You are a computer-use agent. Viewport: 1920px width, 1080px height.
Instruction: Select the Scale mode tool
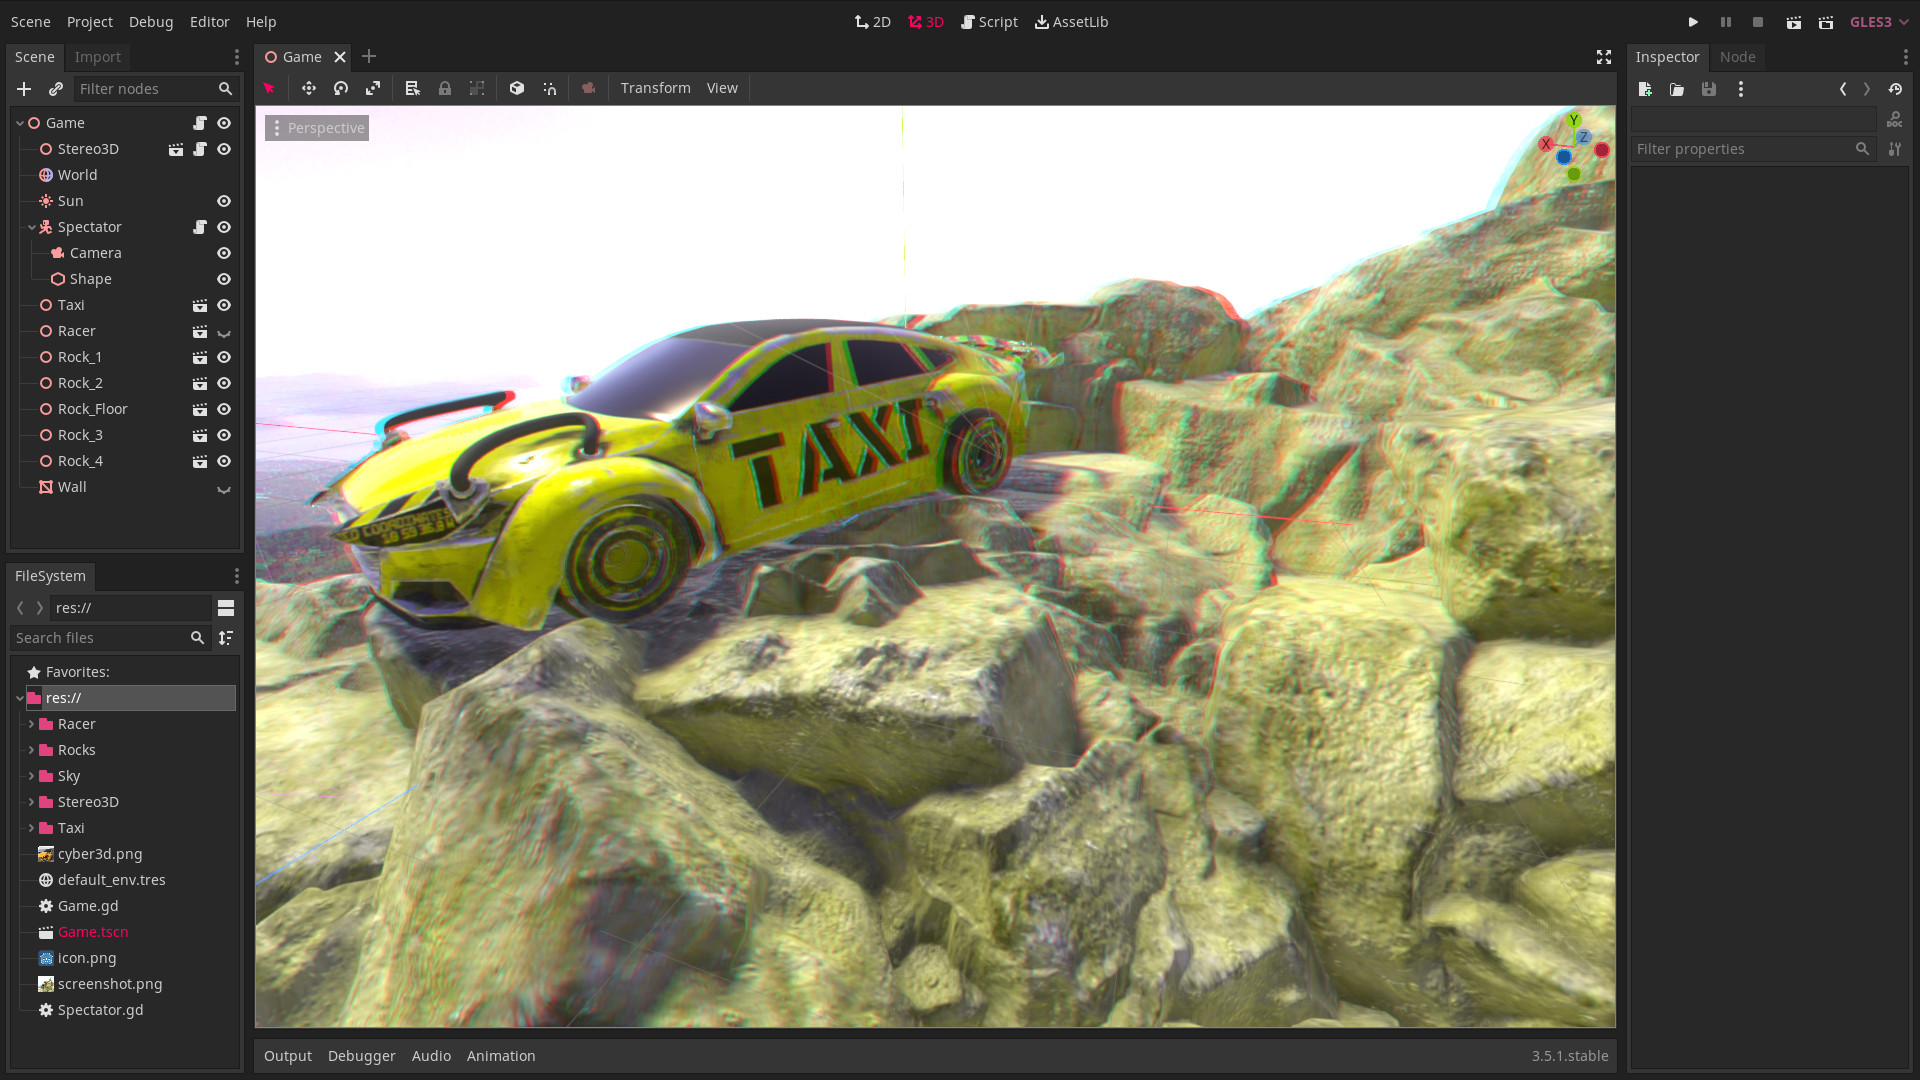(373, 88)
